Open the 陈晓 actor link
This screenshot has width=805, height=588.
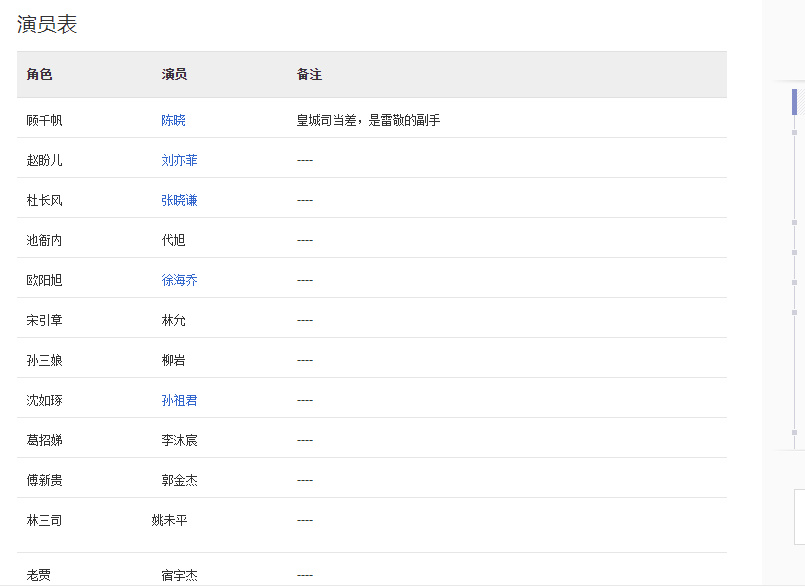[174, 120]
